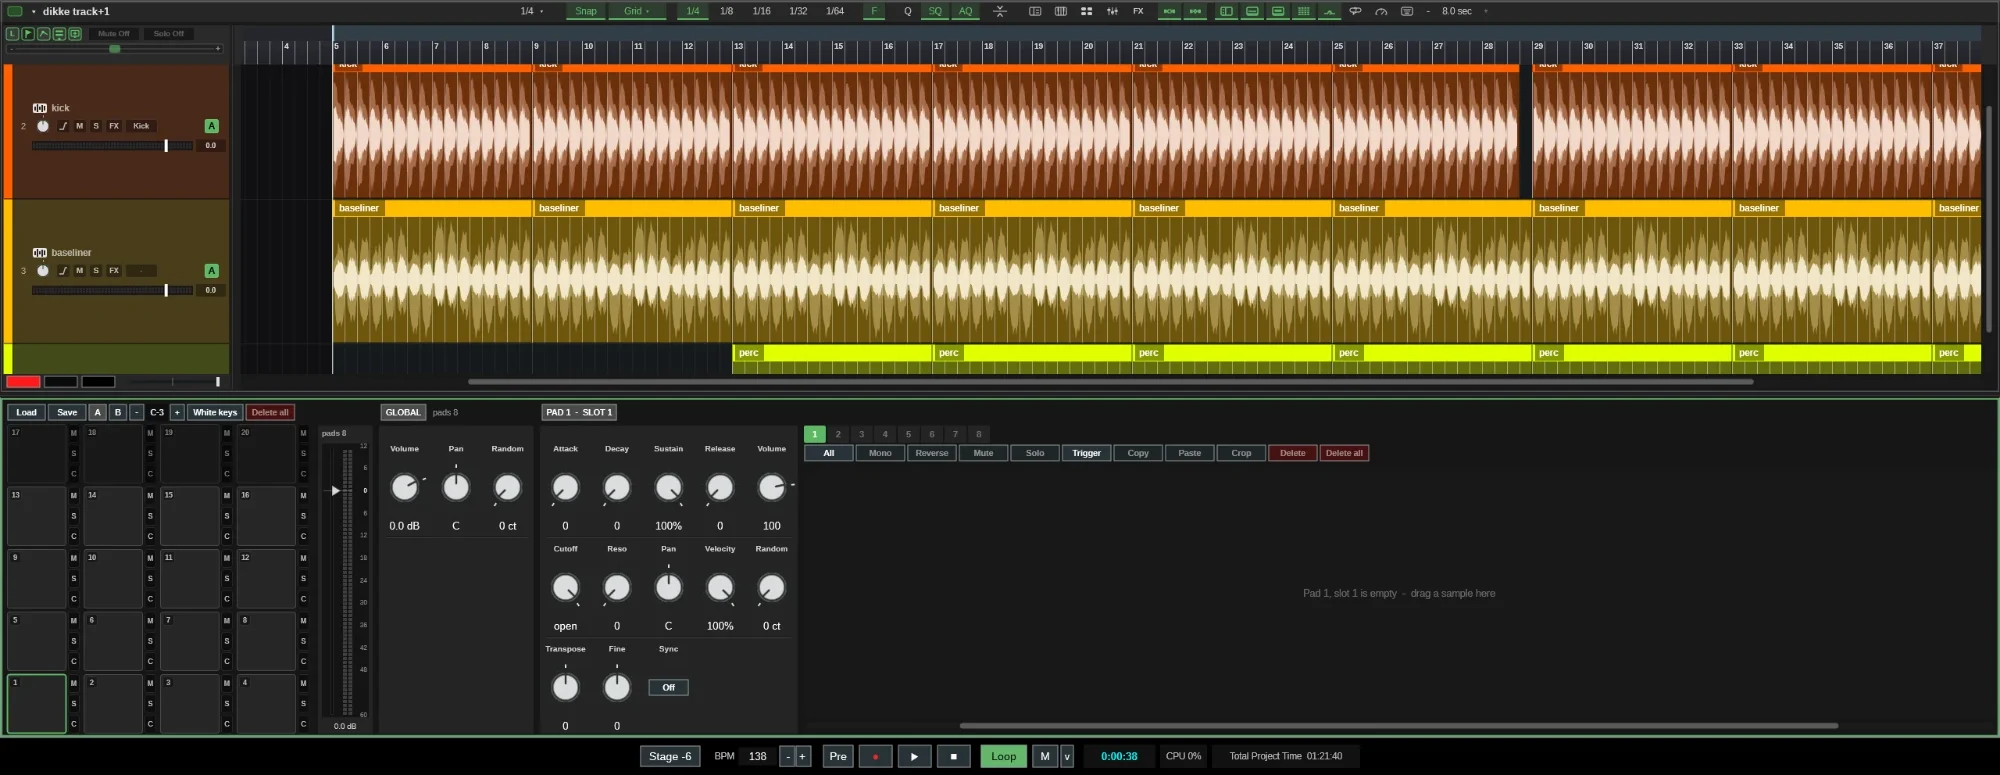Toggle Sync Off button in pad settings
The width and height of the screenshot is (2000, 775).
[x=668, y=688]
